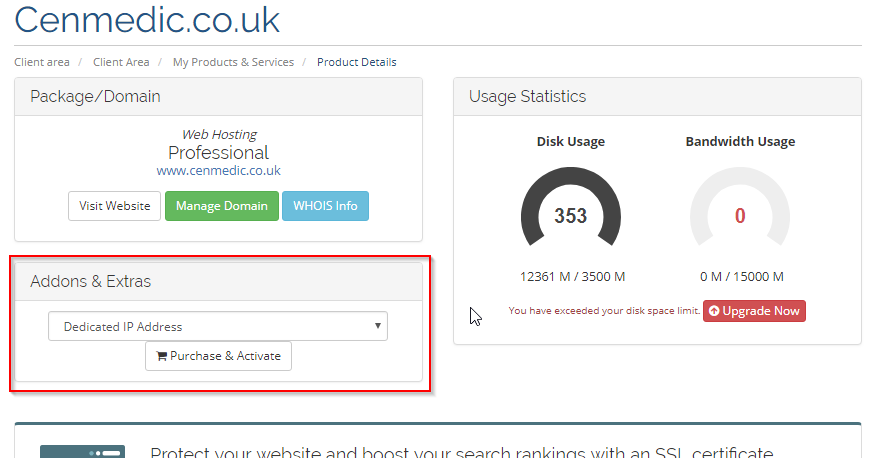Open WHOIS Info
880x458 pixels.
tap(326, 206)
